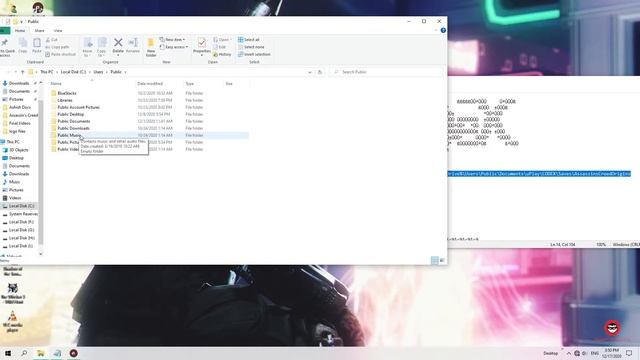The width and height of the screenshot is (640, 360).
Task: Select the Public Desktop folder
Action: tap(71, 114)
